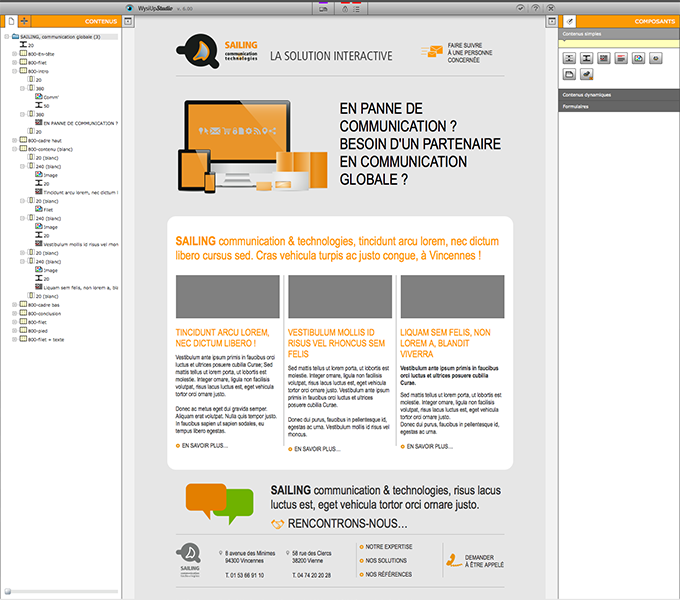This screenshot has height=600, width=680.
Task: Click the WysiUp Studio eye logo
Action: [129, 8]
